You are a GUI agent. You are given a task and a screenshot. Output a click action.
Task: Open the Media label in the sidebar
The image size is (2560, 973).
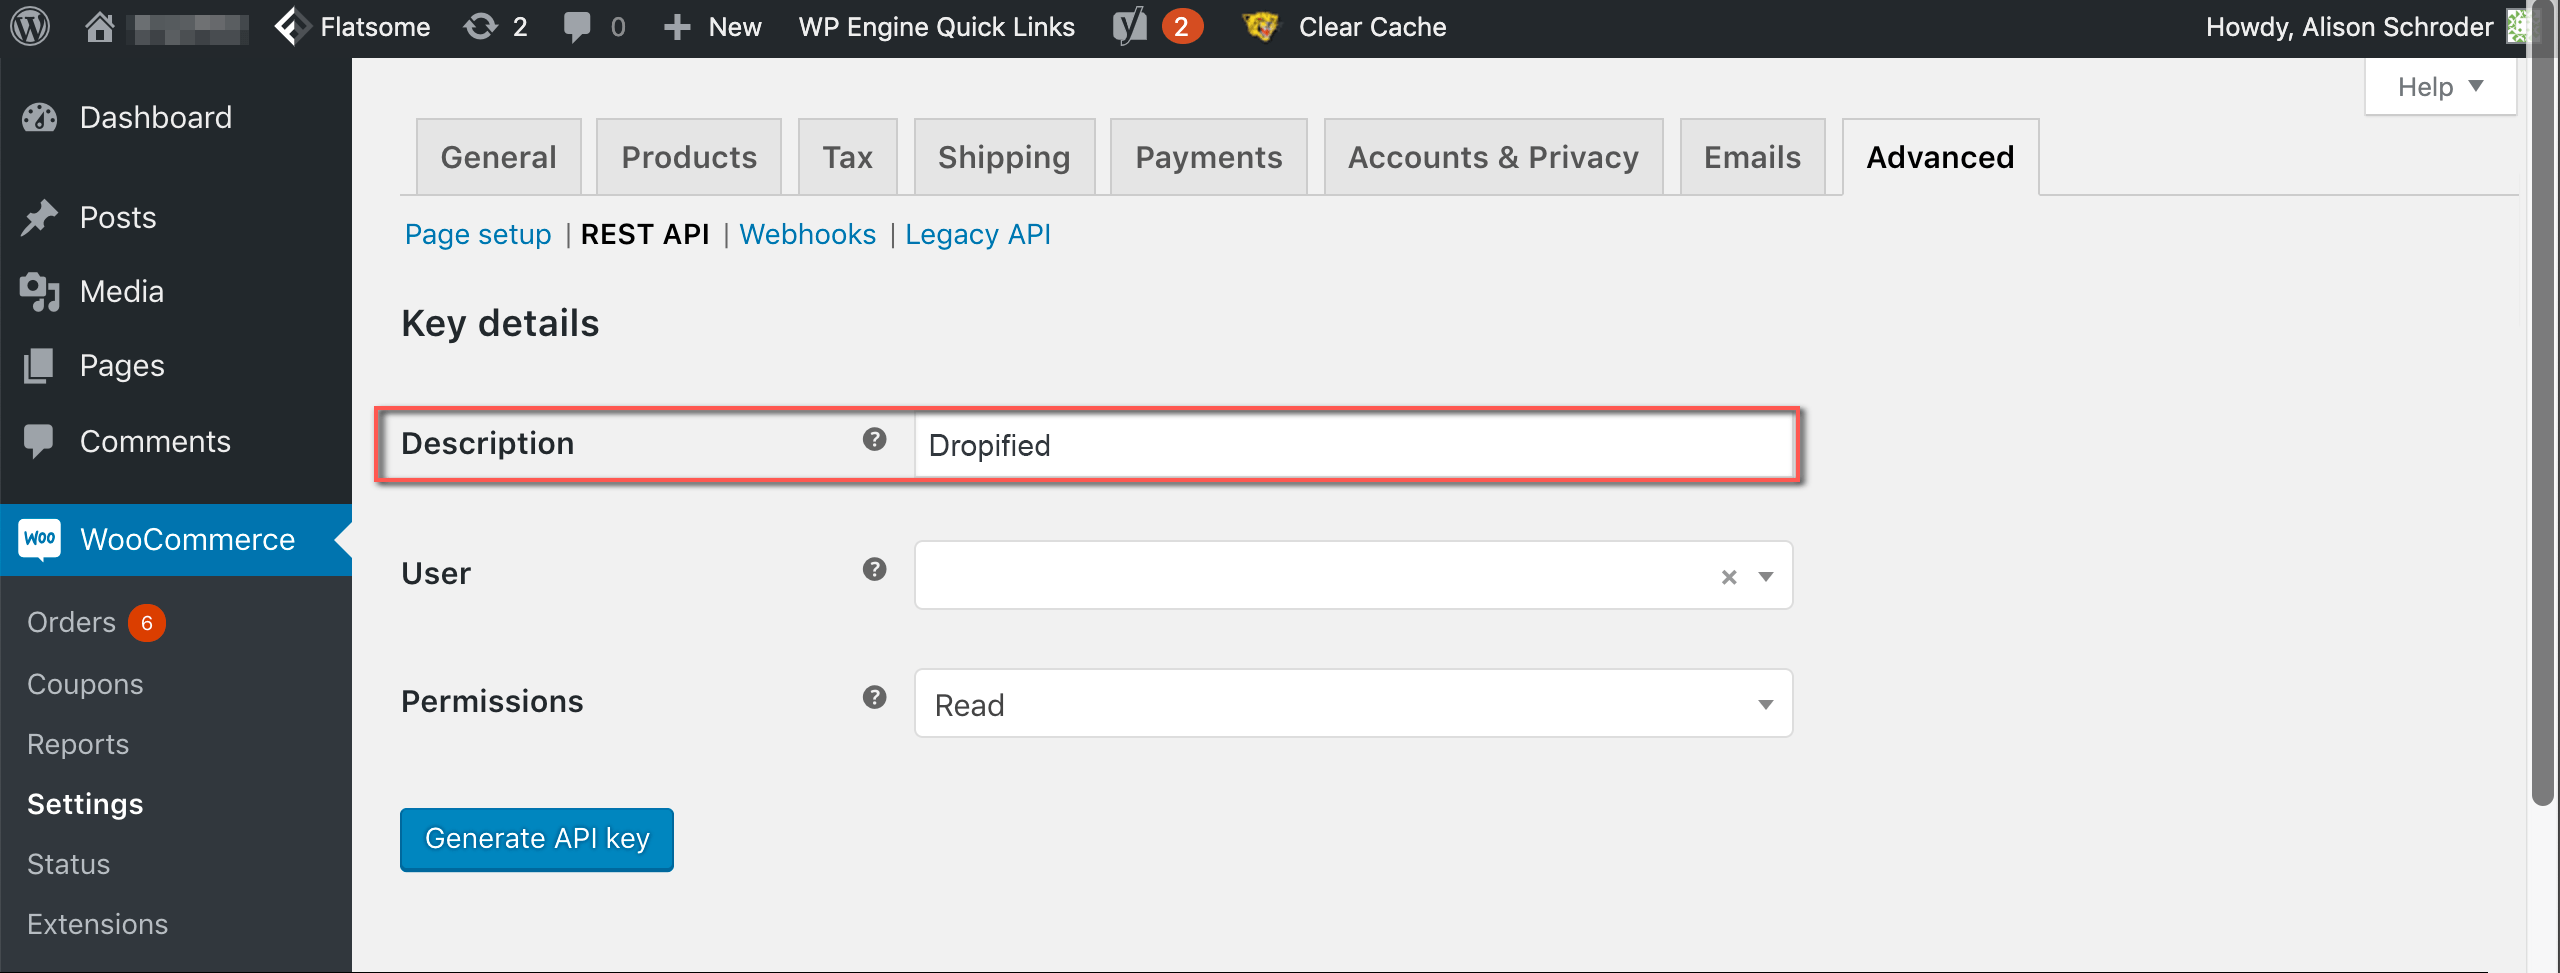click(x=122, y=292)
